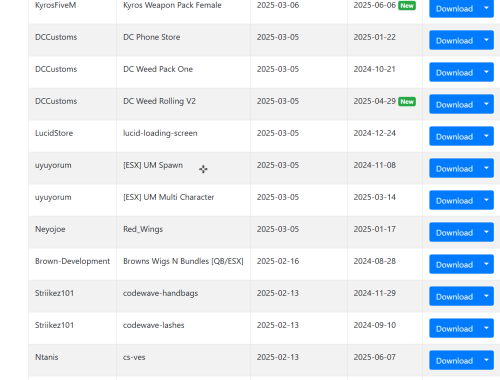Viewport: 500px width, 380px height.
Task: Select author Brown-Development
Action: 72,261
